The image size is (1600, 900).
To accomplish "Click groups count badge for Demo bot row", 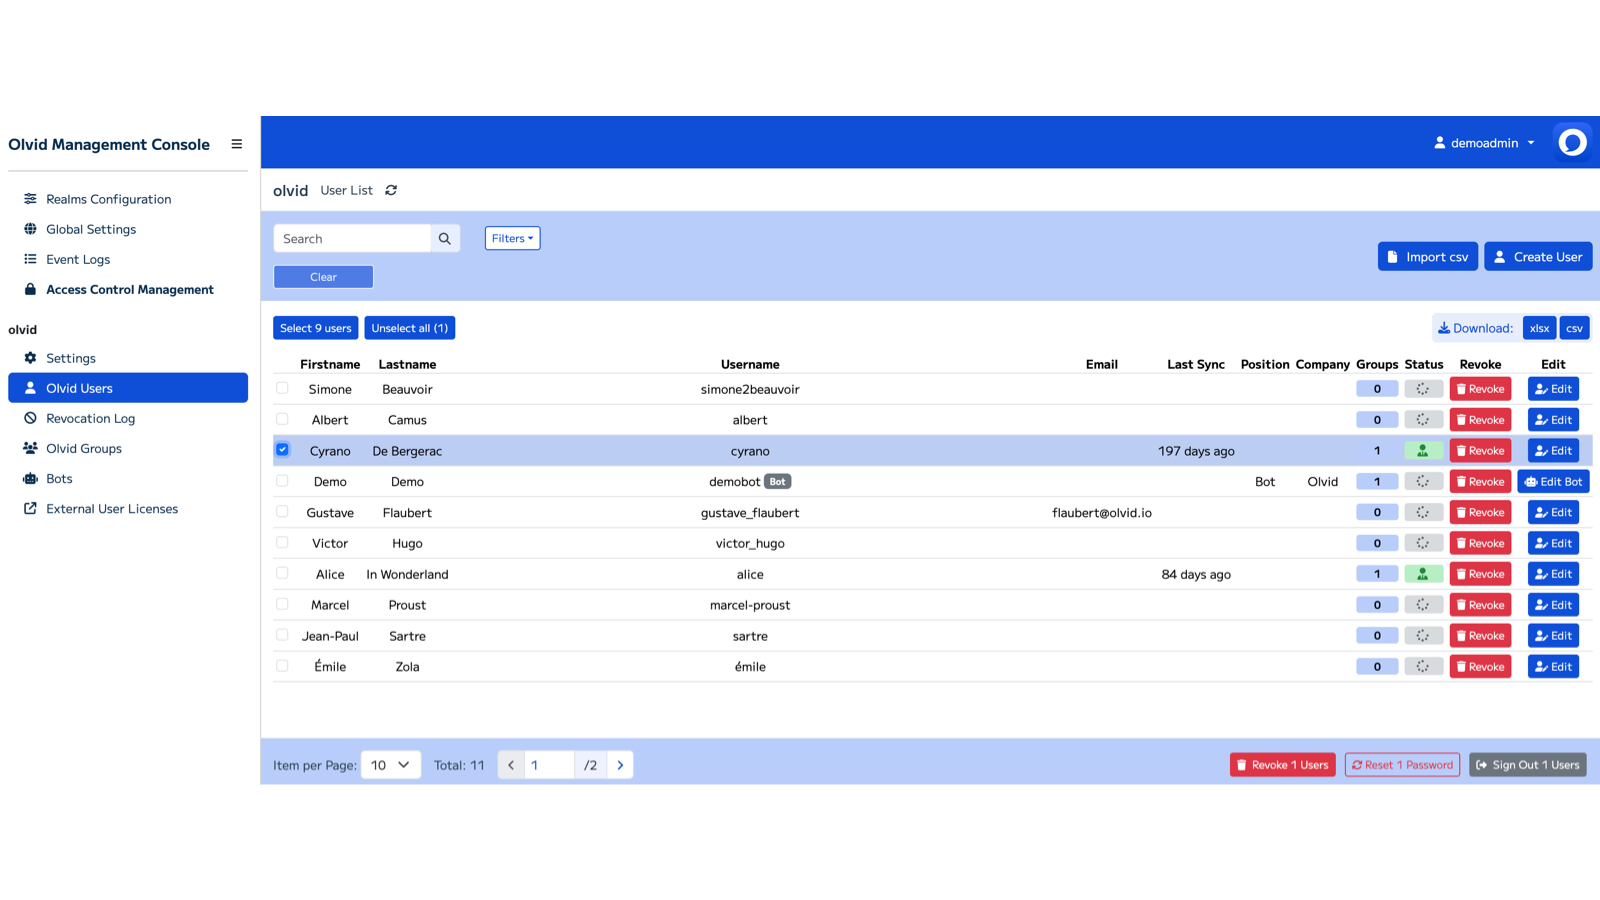I will (x=1377, y=482).
